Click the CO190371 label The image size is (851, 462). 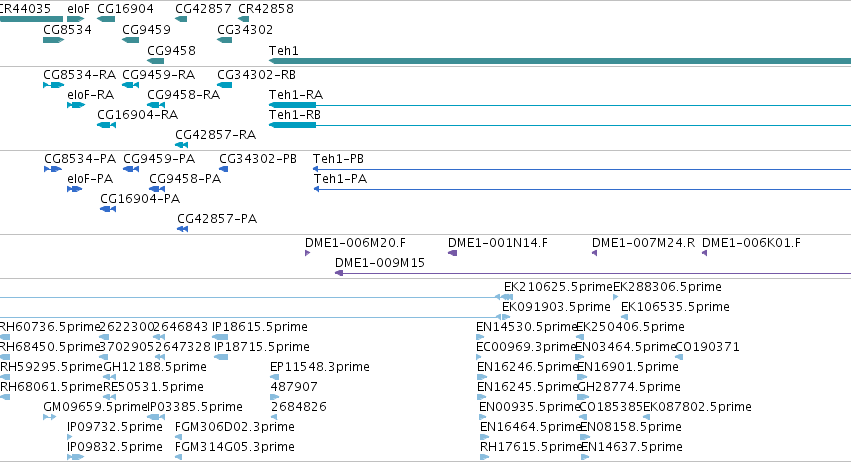point(707,347)
